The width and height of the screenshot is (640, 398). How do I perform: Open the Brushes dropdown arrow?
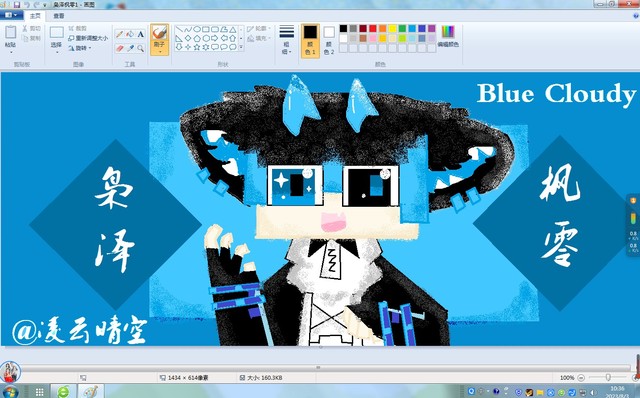(x=160, y=52)
